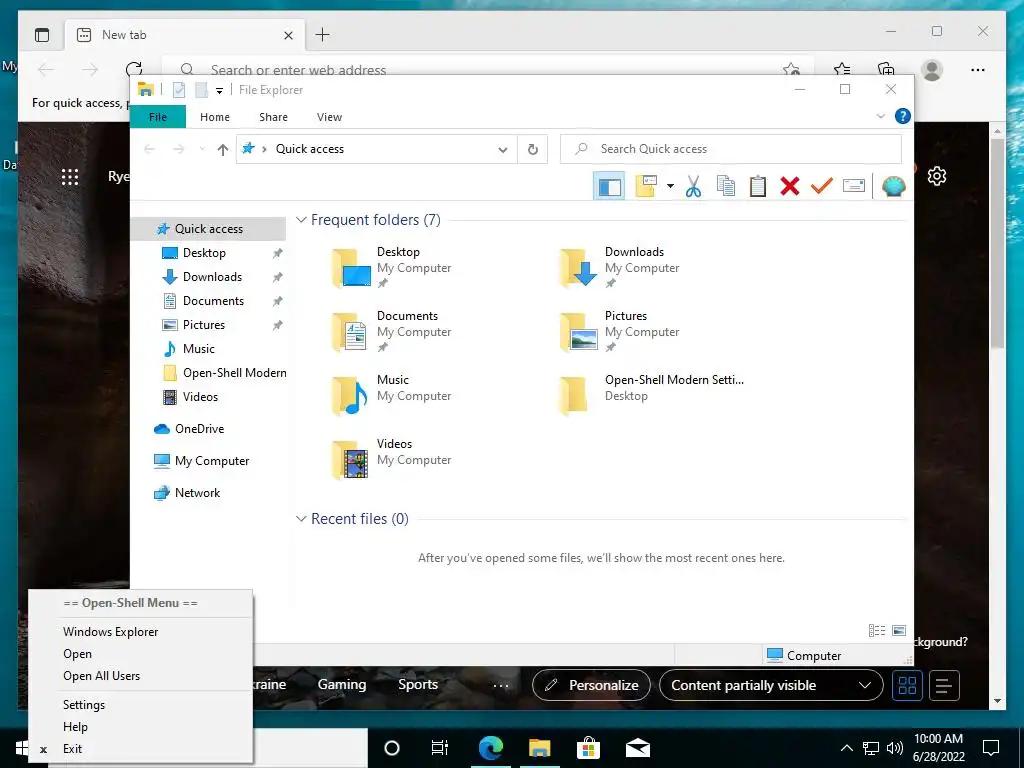The image size is (1024, 768).
Task: Switch to details view icon
Action: pyautogui.click(x=876, y=630)
